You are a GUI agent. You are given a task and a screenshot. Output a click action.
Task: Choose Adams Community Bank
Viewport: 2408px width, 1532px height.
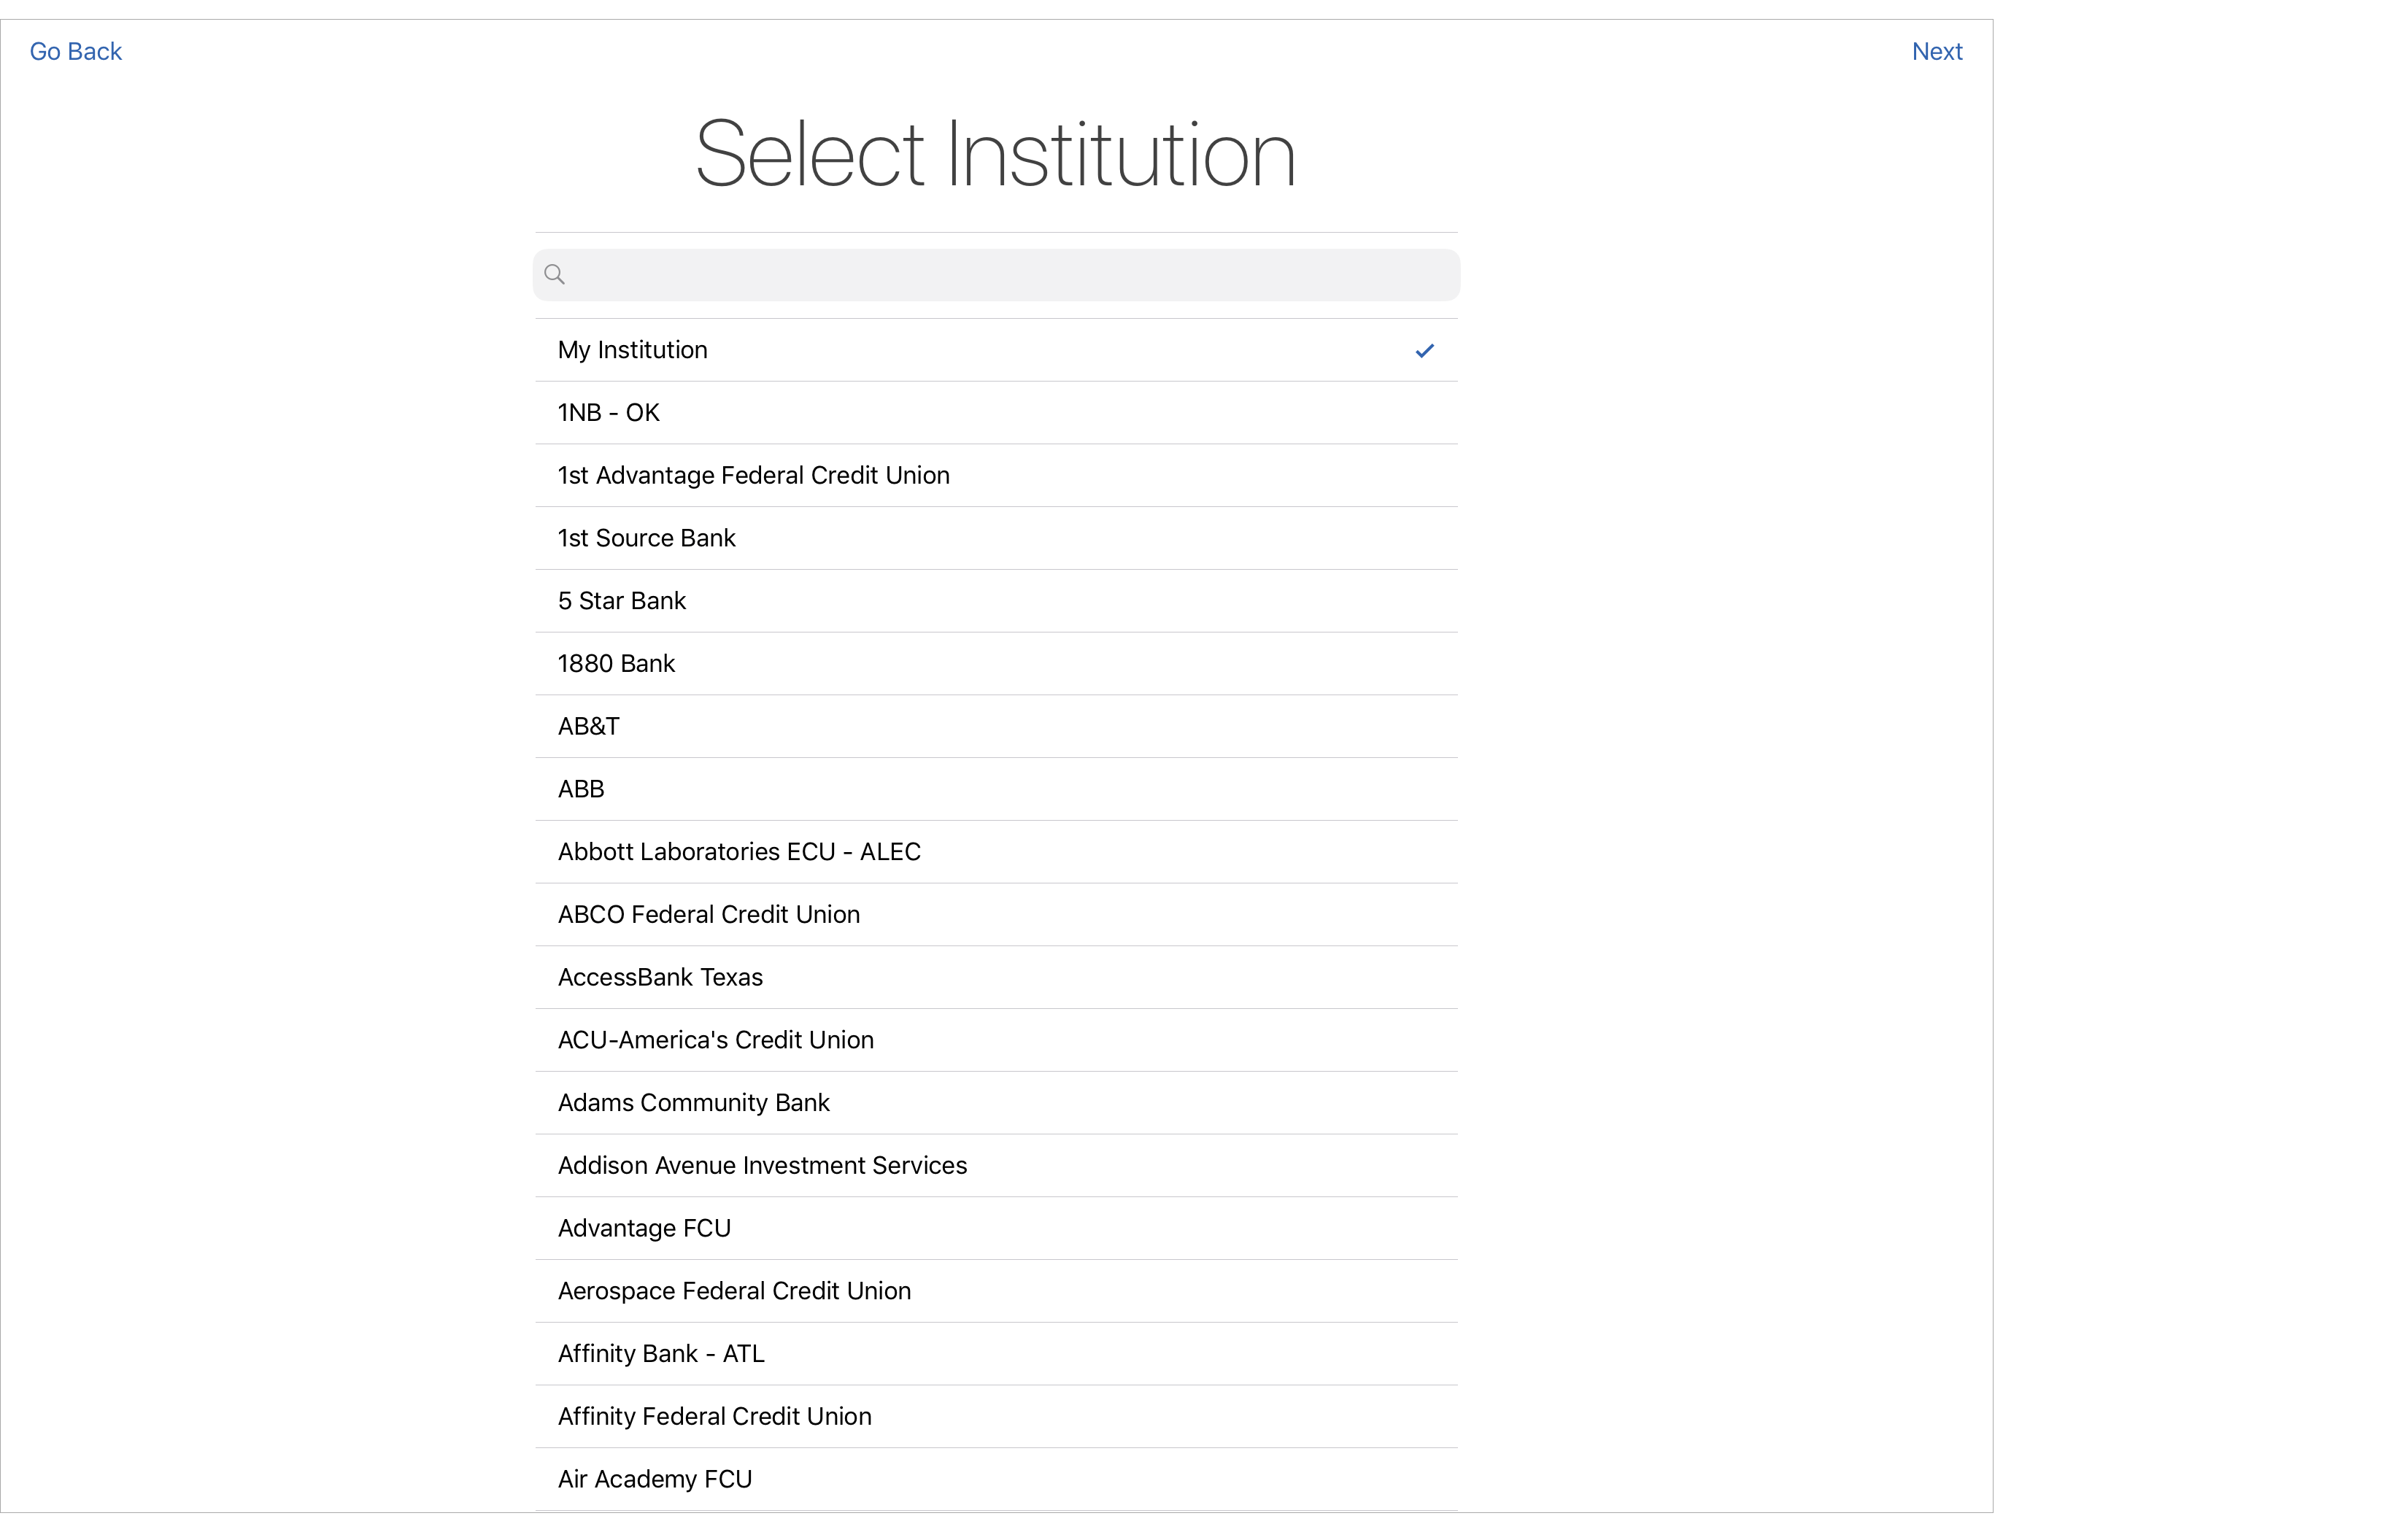693,1102
